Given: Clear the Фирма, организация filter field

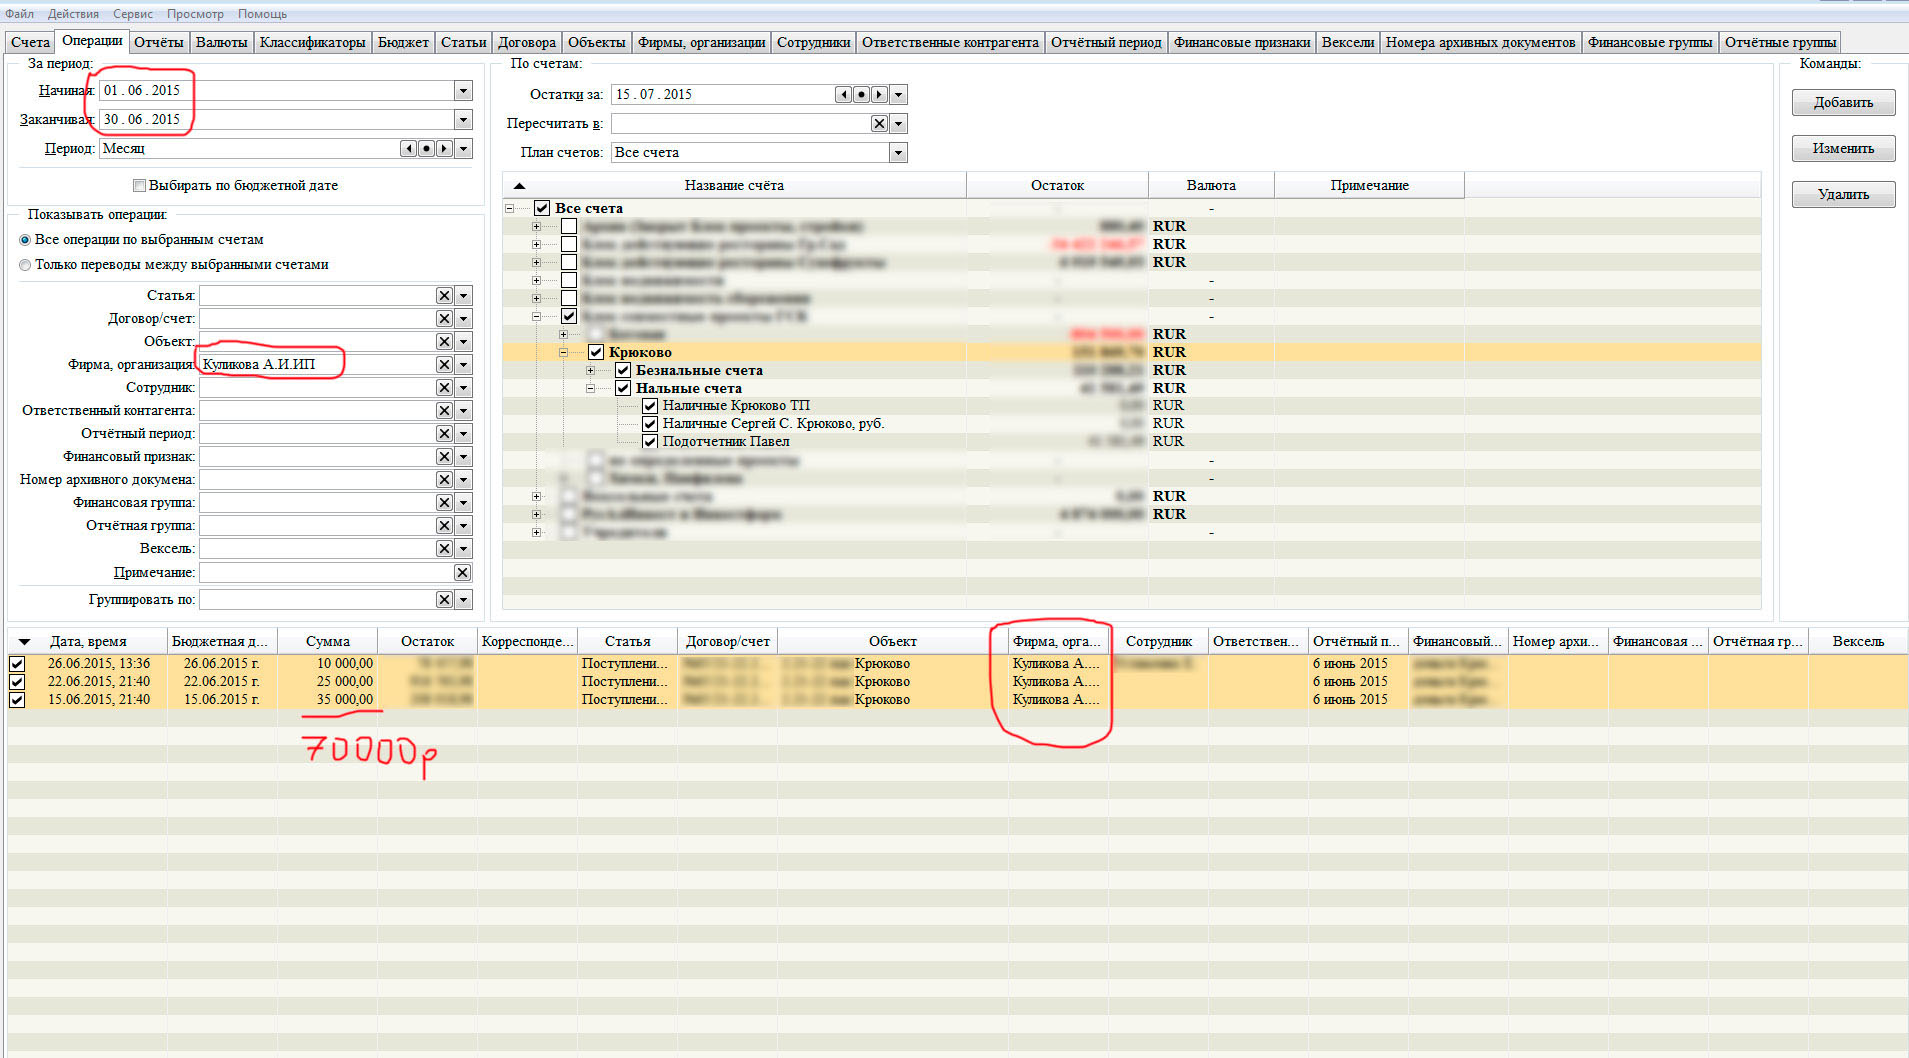Looking at the screenshot, I should (x=444, y=365).
